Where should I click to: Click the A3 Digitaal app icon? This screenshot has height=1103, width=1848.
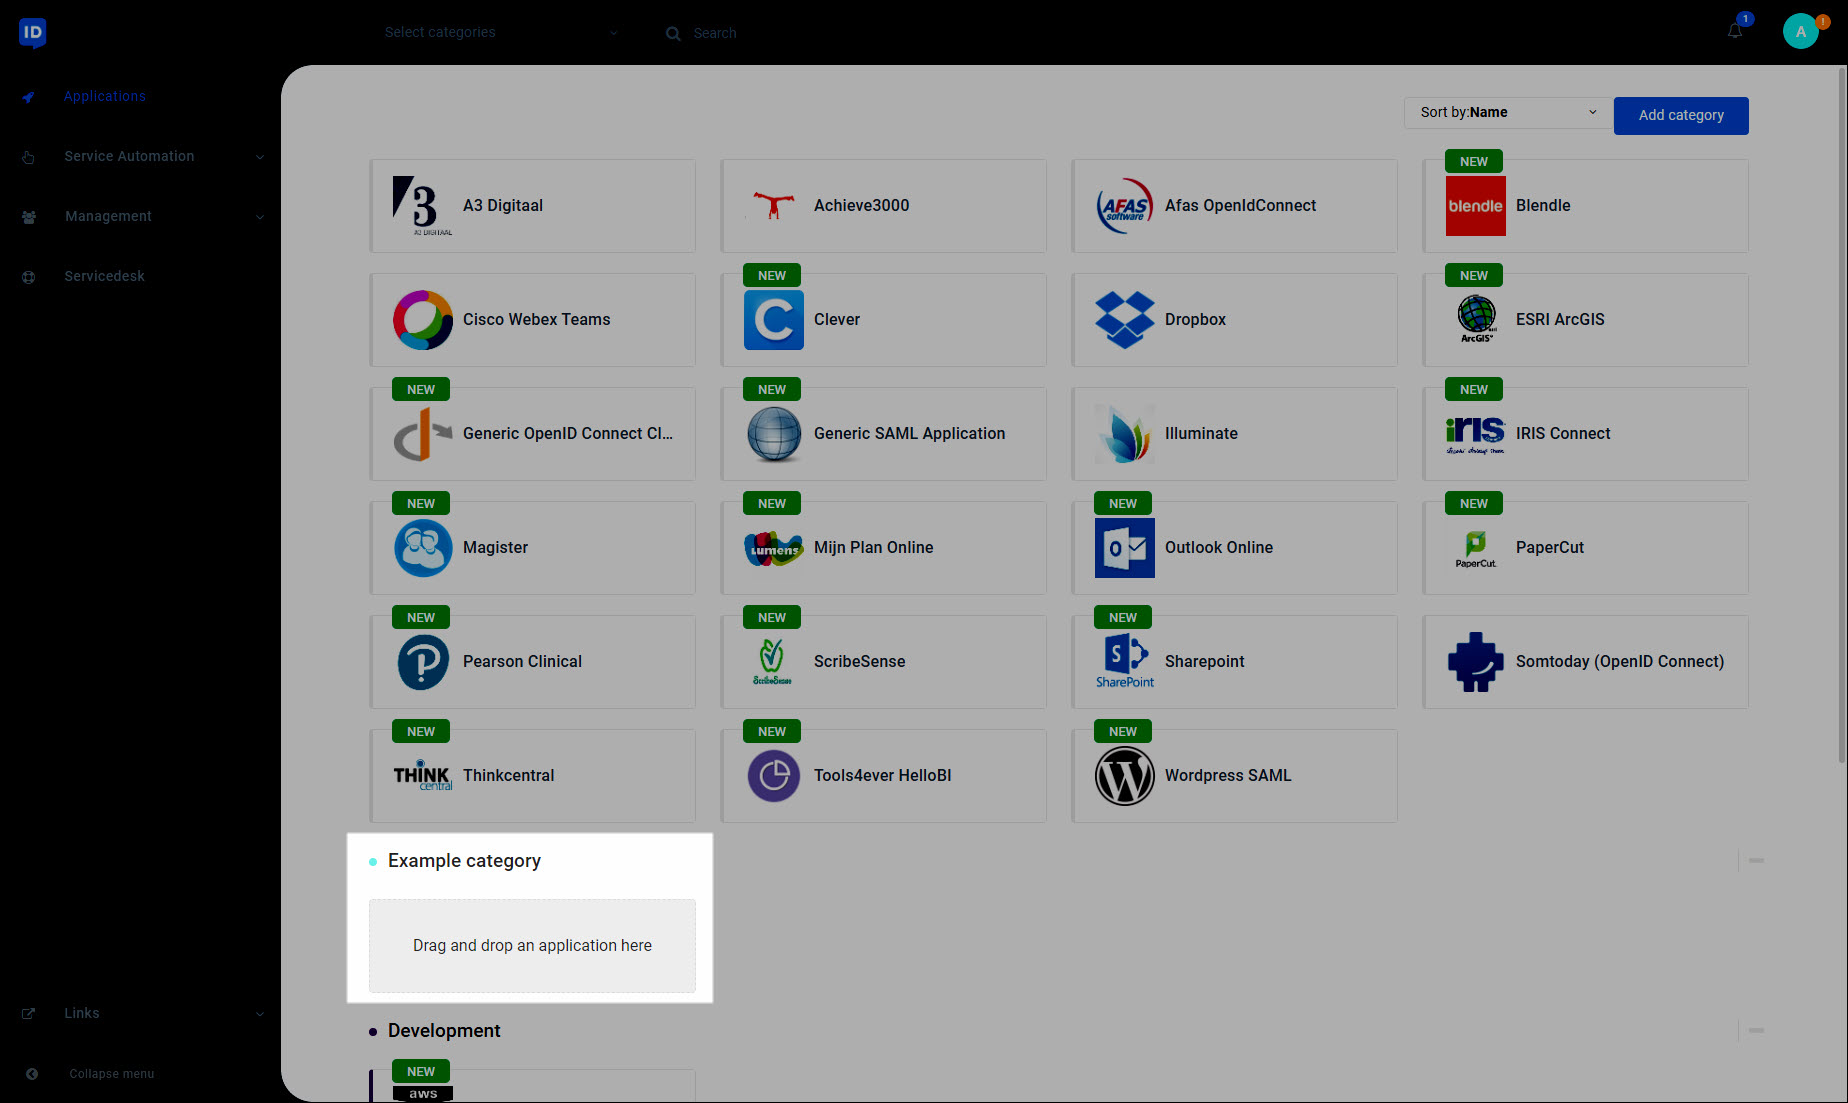423,206
